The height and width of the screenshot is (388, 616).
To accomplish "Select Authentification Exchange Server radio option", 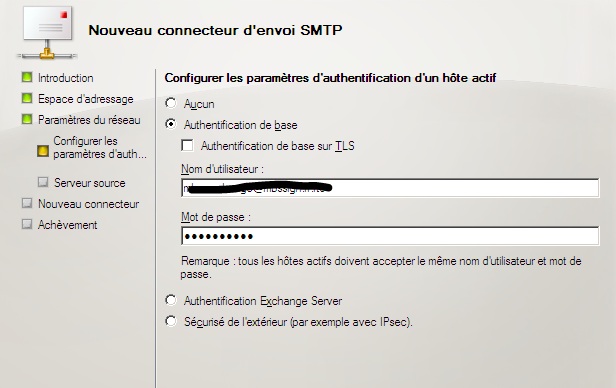I will coord(171,300).
